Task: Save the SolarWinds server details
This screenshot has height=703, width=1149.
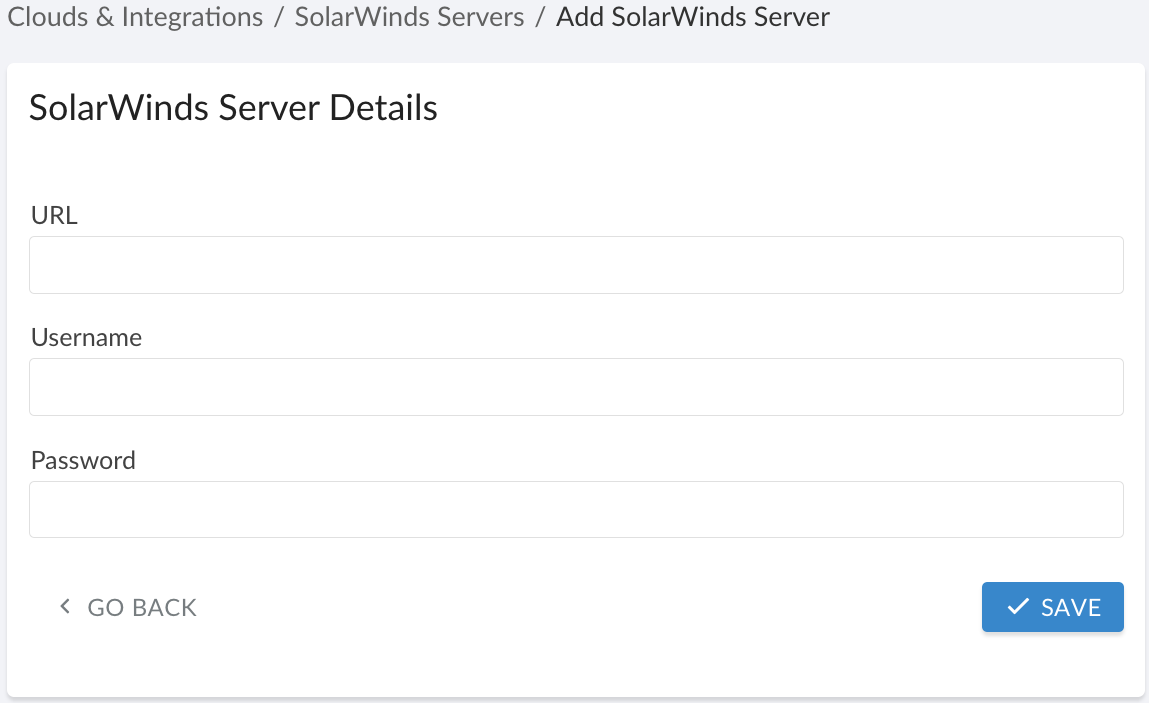Action: click(x=1052, y=606)
